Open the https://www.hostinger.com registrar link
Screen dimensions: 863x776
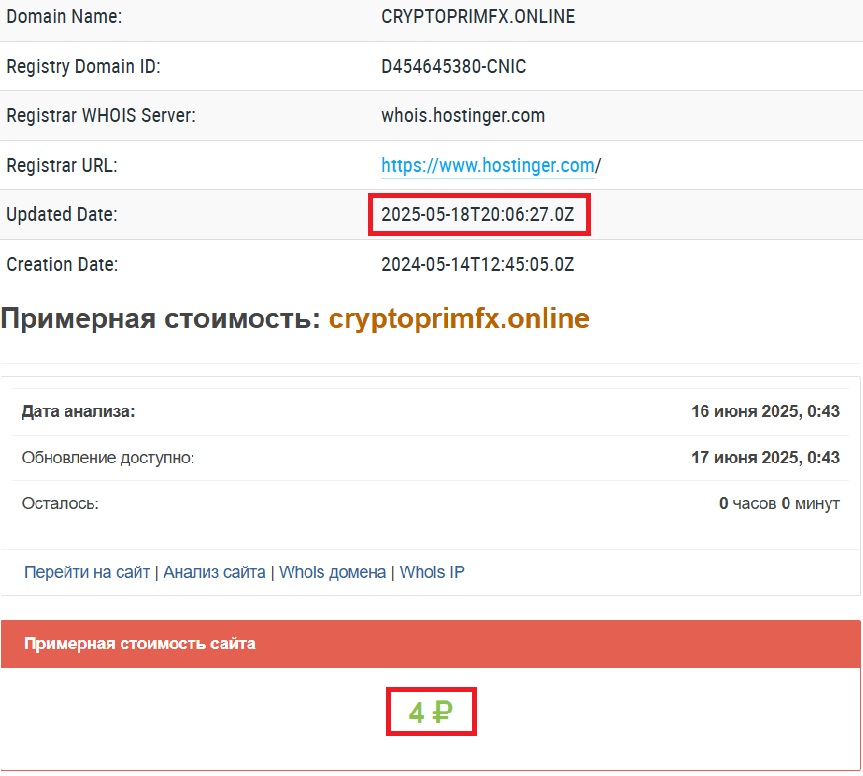(488, 165)
